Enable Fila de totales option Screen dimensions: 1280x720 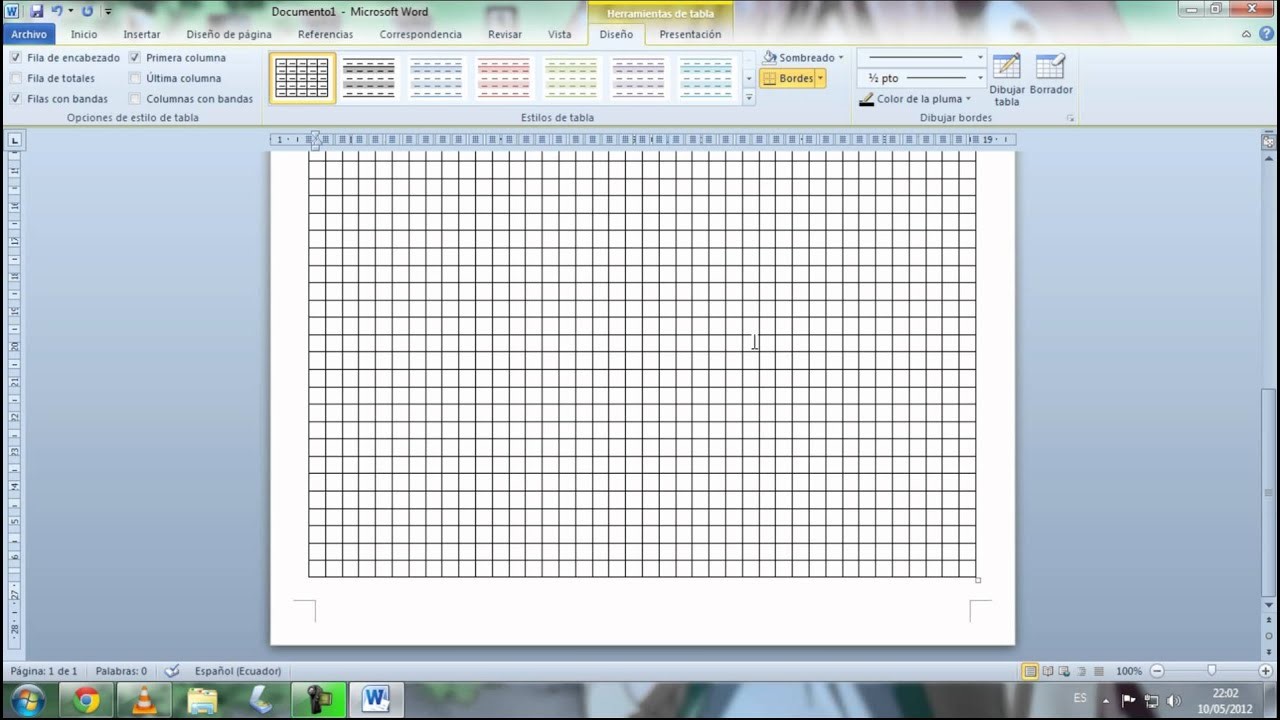click(x=15, y=78)
